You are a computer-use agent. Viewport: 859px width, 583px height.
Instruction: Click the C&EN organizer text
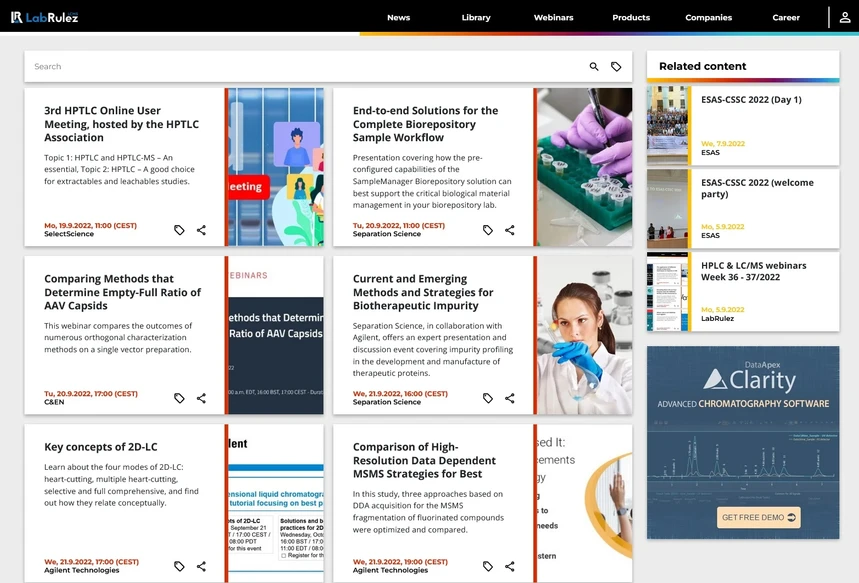click(54, 402)
